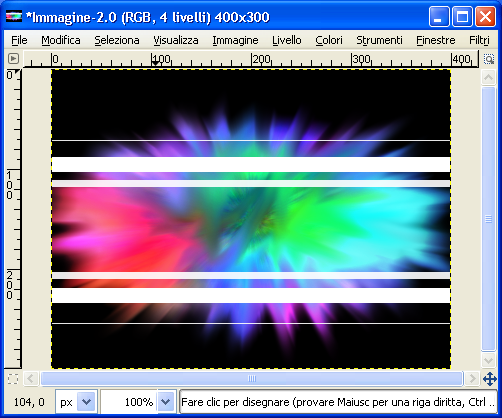Click the horizontal scrollbar left arrow
This screenshot has width=502, height=418.
pyautogui.click(x=31, y=379)
